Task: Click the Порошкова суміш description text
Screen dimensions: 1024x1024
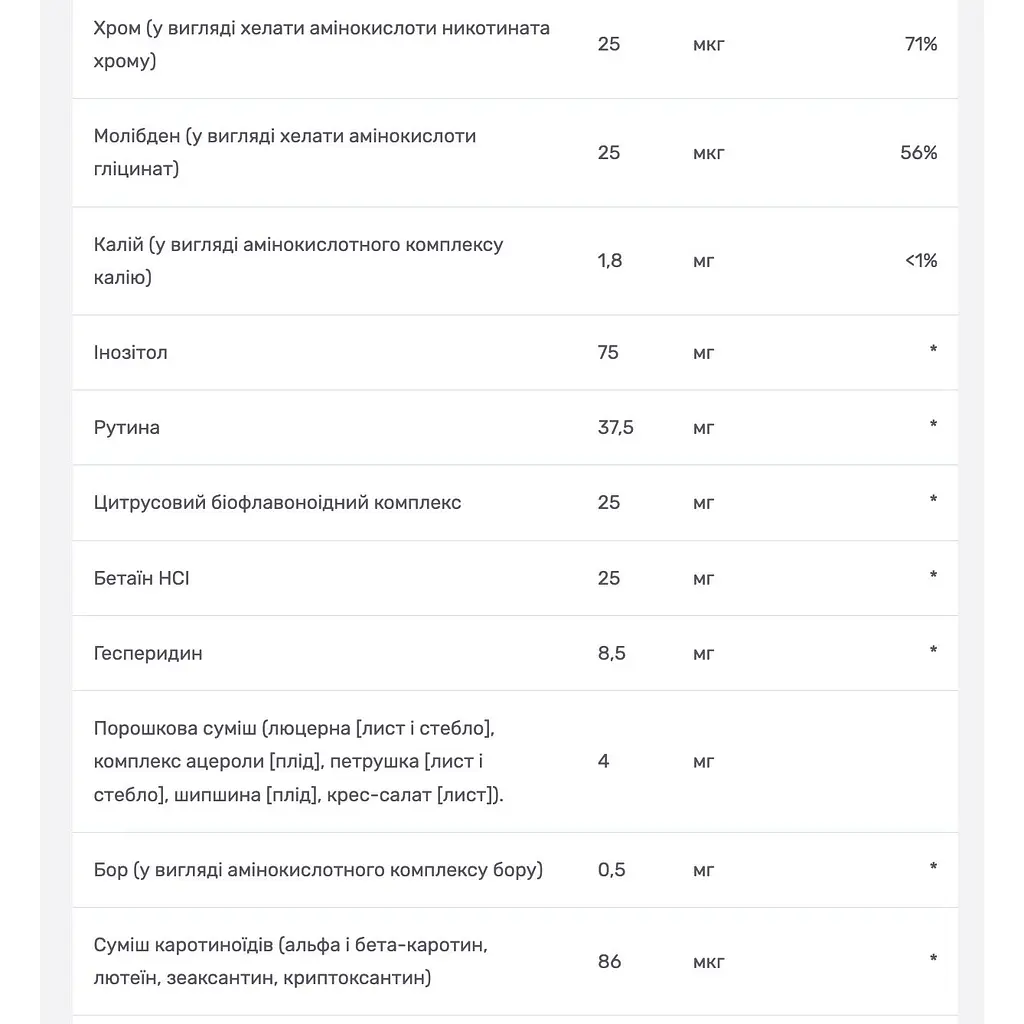Action: 298,761
